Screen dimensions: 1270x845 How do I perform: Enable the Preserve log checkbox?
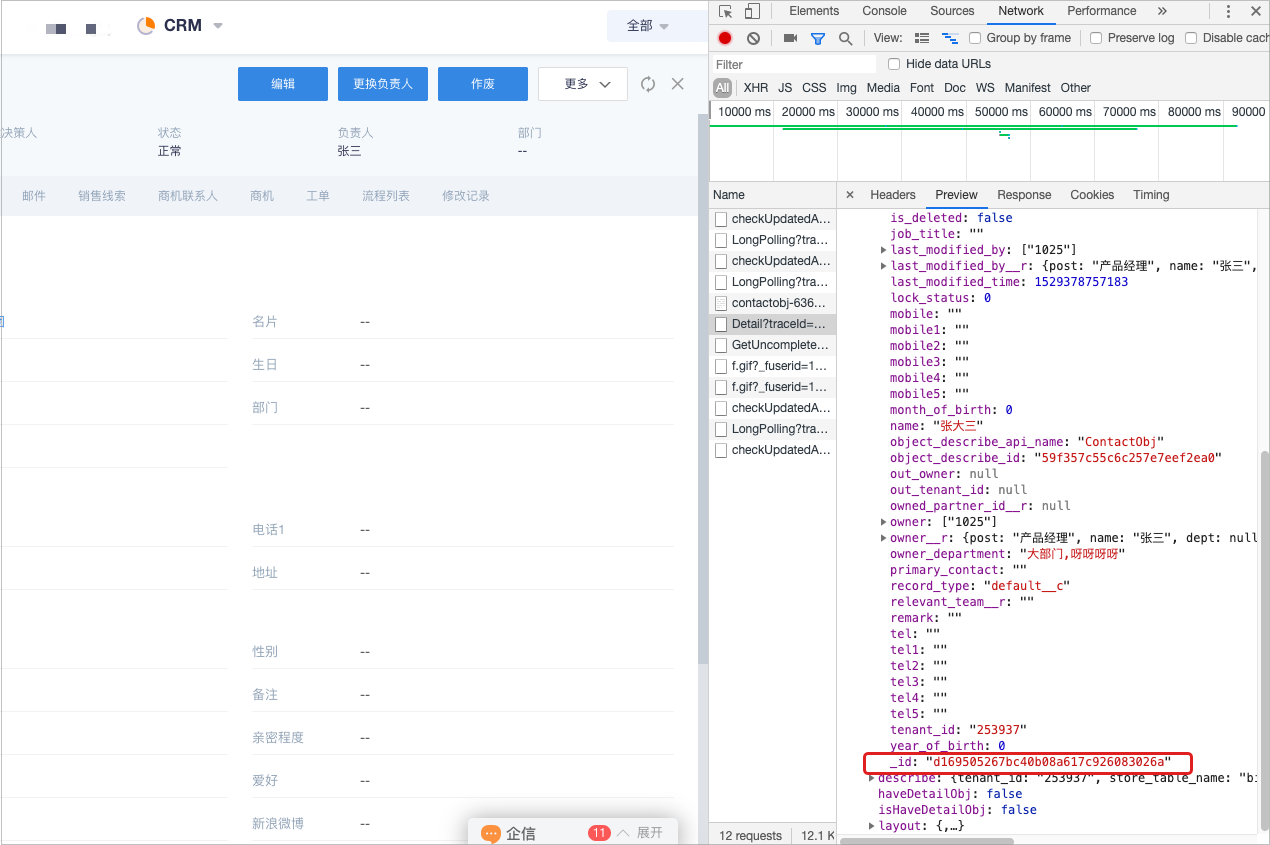coord(1096,38)
